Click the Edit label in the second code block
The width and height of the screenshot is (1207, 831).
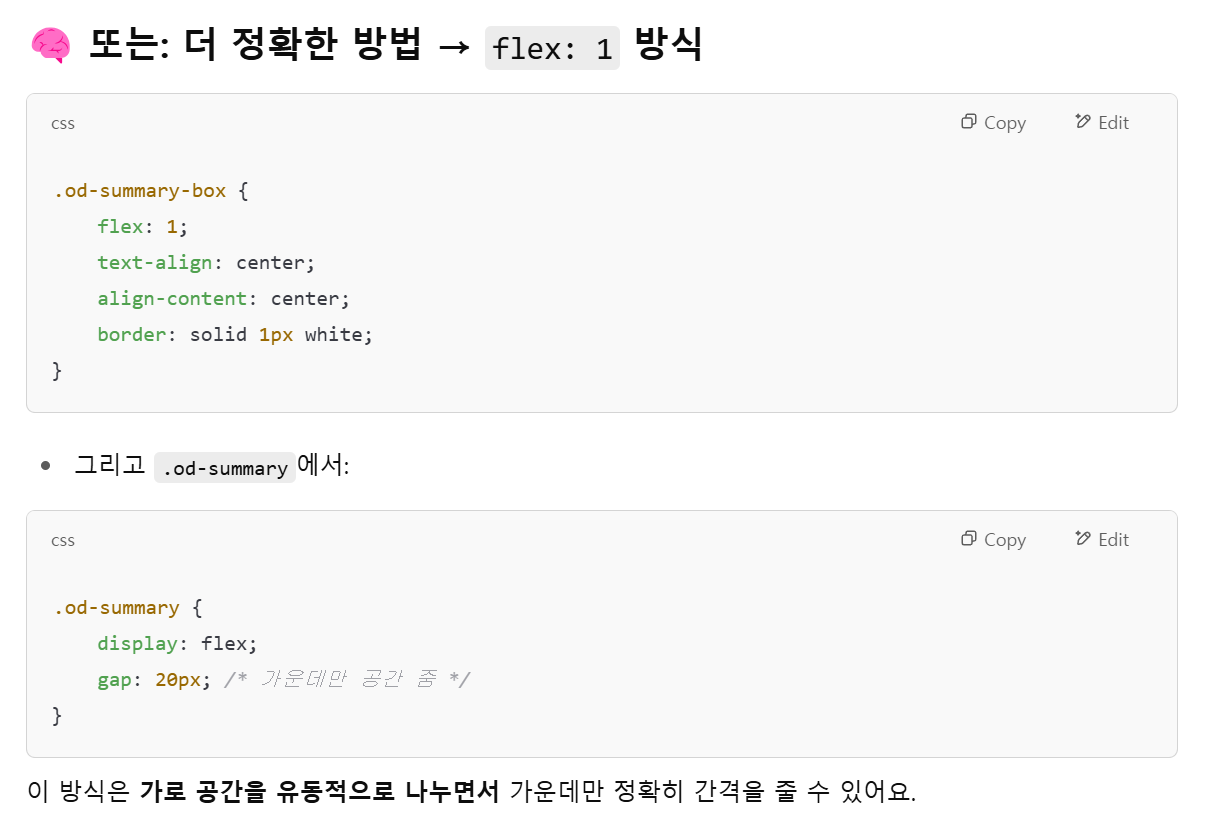(x=1113, y=540)
